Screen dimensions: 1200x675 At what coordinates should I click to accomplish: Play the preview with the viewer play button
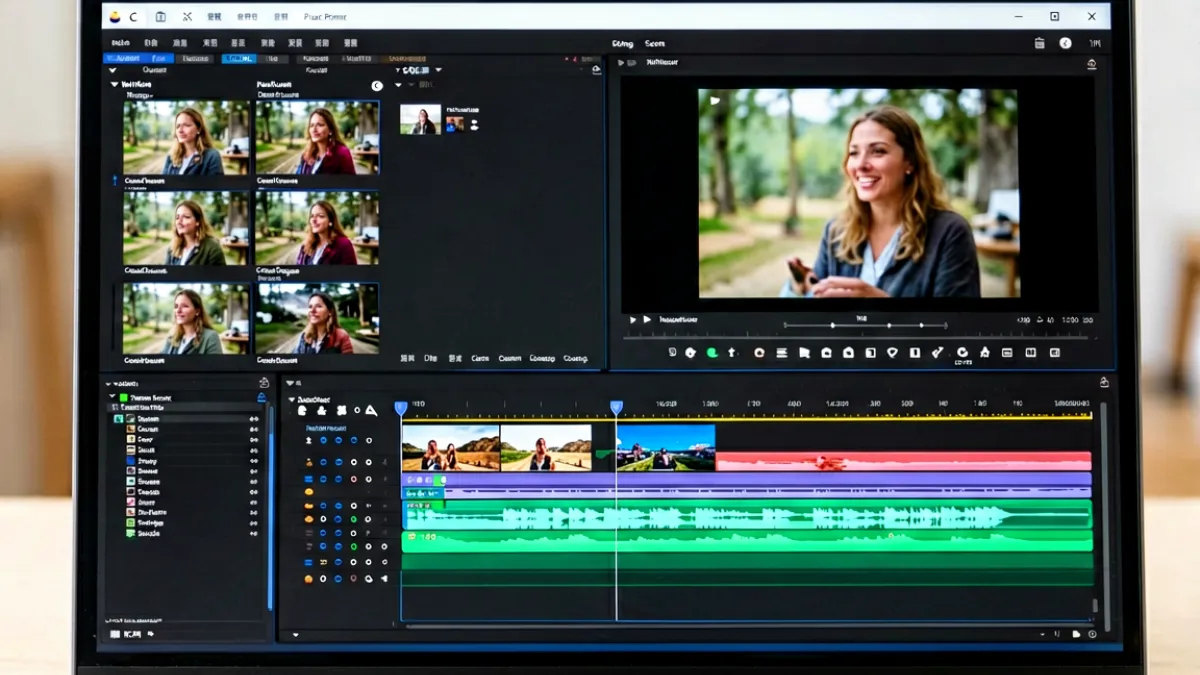coord(647,320)
